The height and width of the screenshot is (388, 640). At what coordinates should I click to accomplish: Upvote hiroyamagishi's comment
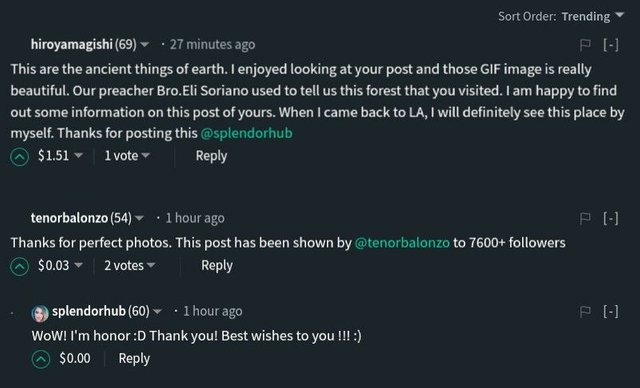click(20, 157)
